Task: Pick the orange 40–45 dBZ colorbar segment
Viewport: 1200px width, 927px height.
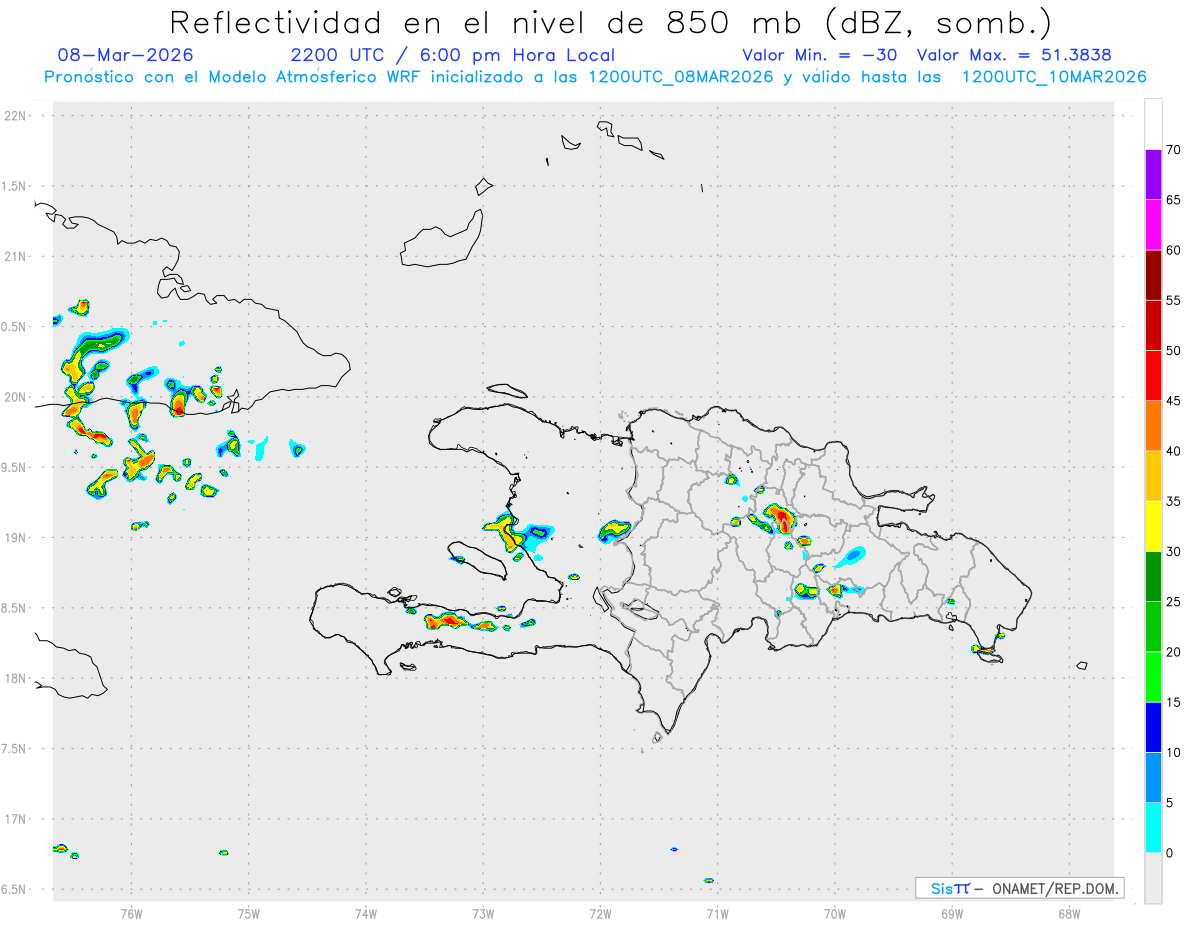Action: [x=1153, y=426]
